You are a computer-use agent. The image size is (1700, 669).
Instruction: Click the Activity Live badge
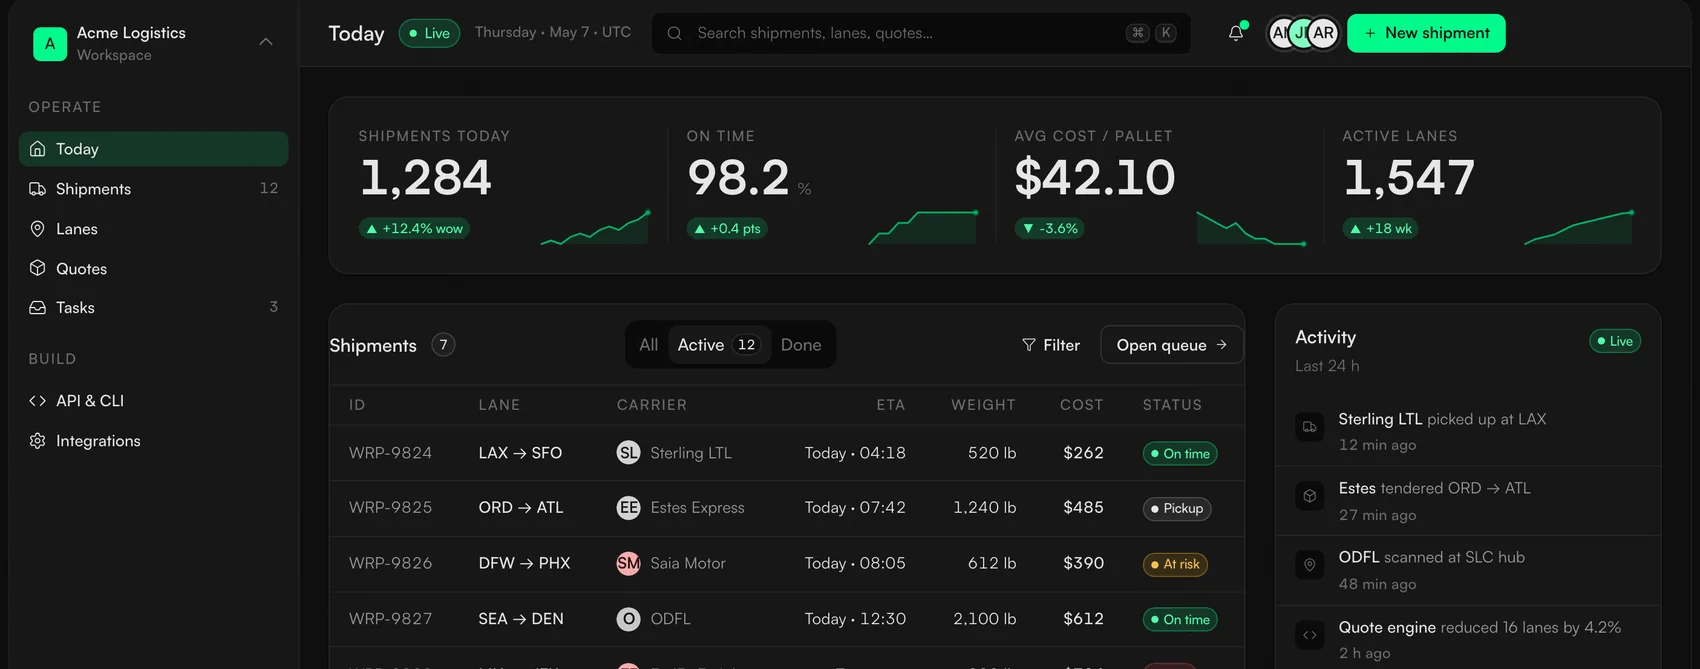(x=1615, y=341)
